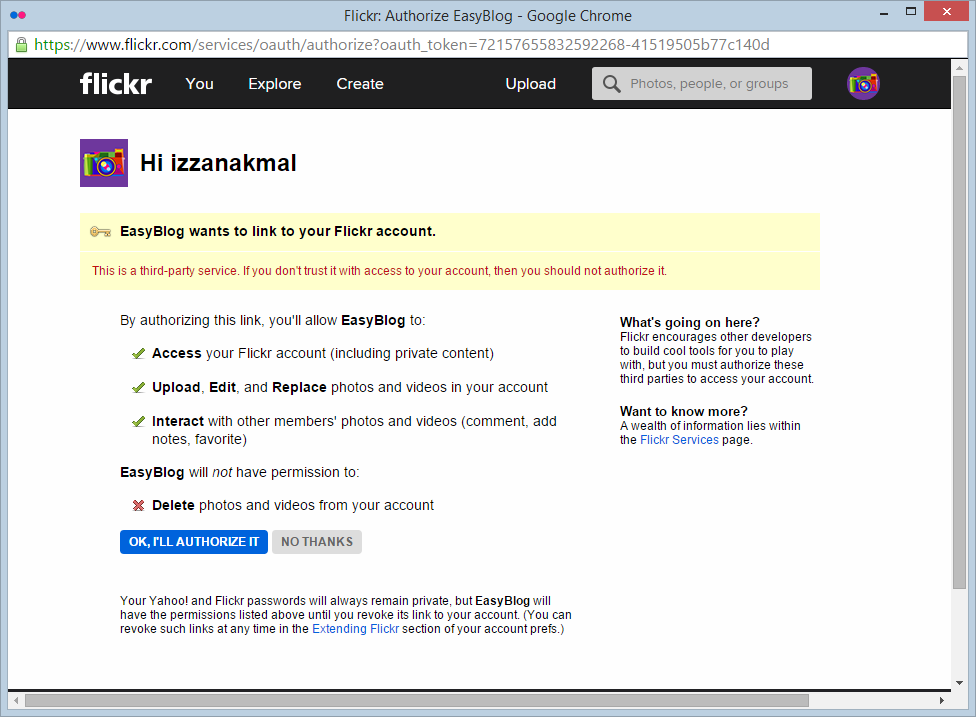This screenshot has width=976, height=717.
Task: Open the You menu
Action: click(199, 83)
